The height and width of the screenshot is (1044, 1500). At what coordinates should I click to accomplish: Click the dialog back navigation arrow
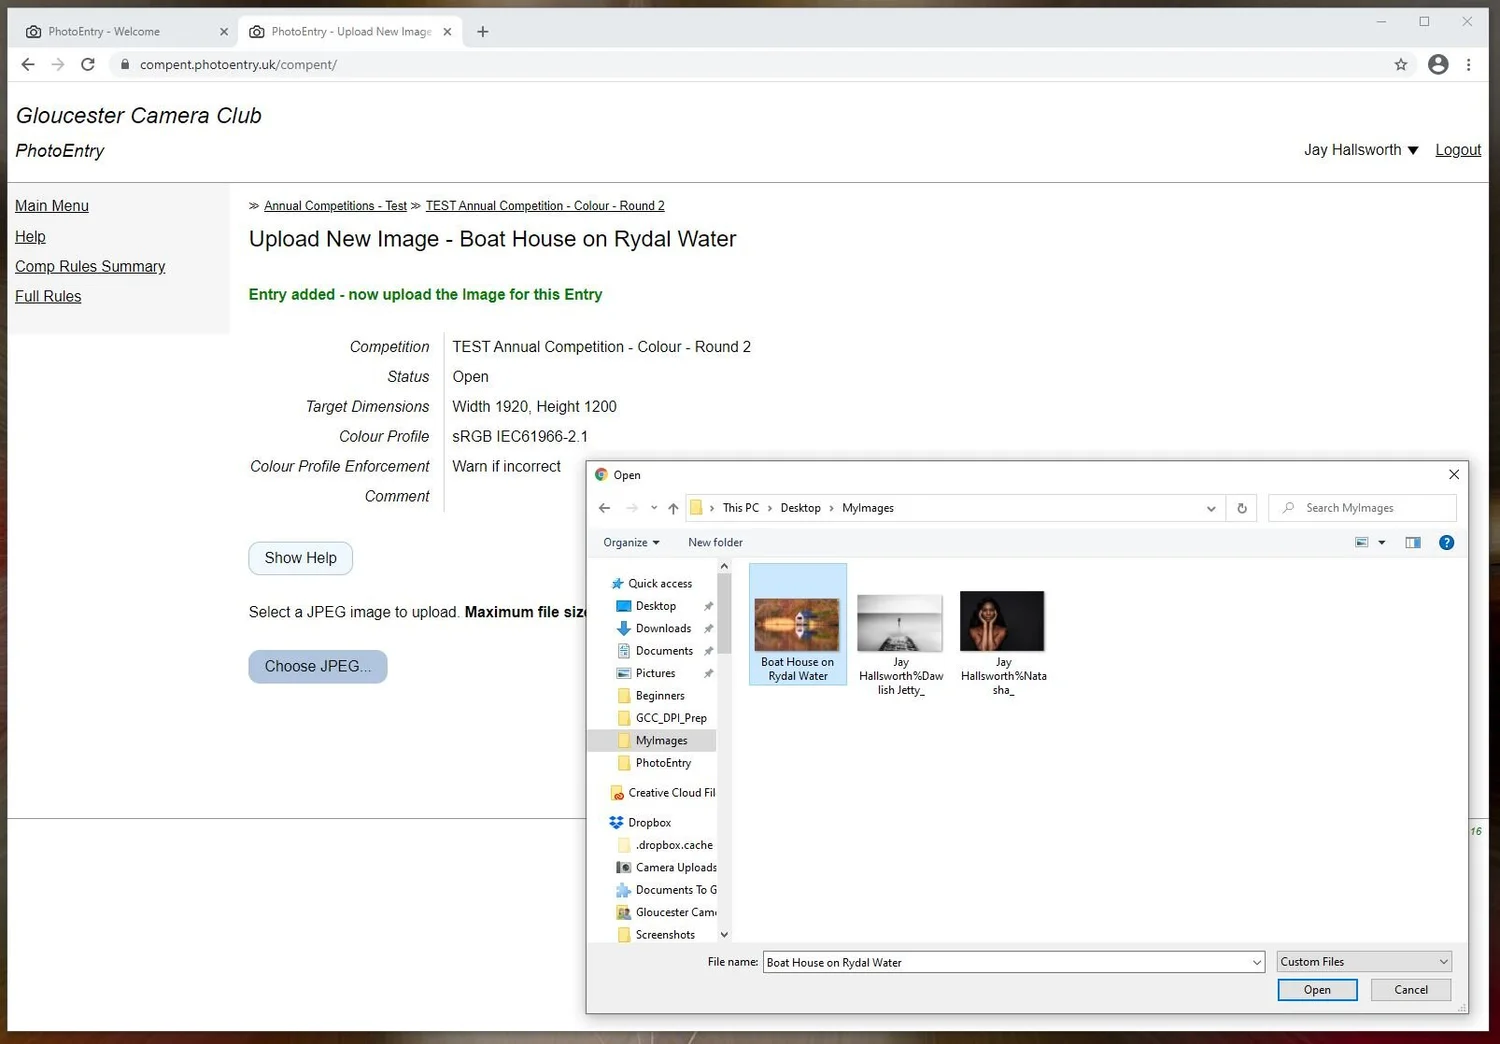[x=604, y=508]
